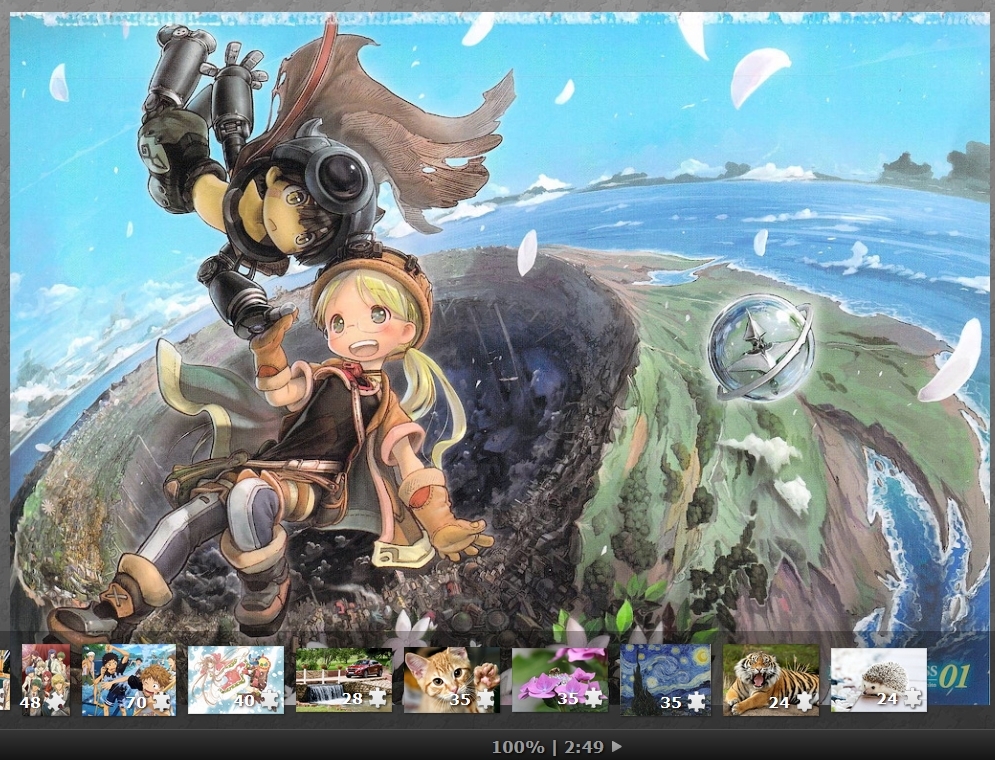Open the 35-piece Starry Night puzzle
The width and height of the screenshot is (995, 760).
coord(666,680)
